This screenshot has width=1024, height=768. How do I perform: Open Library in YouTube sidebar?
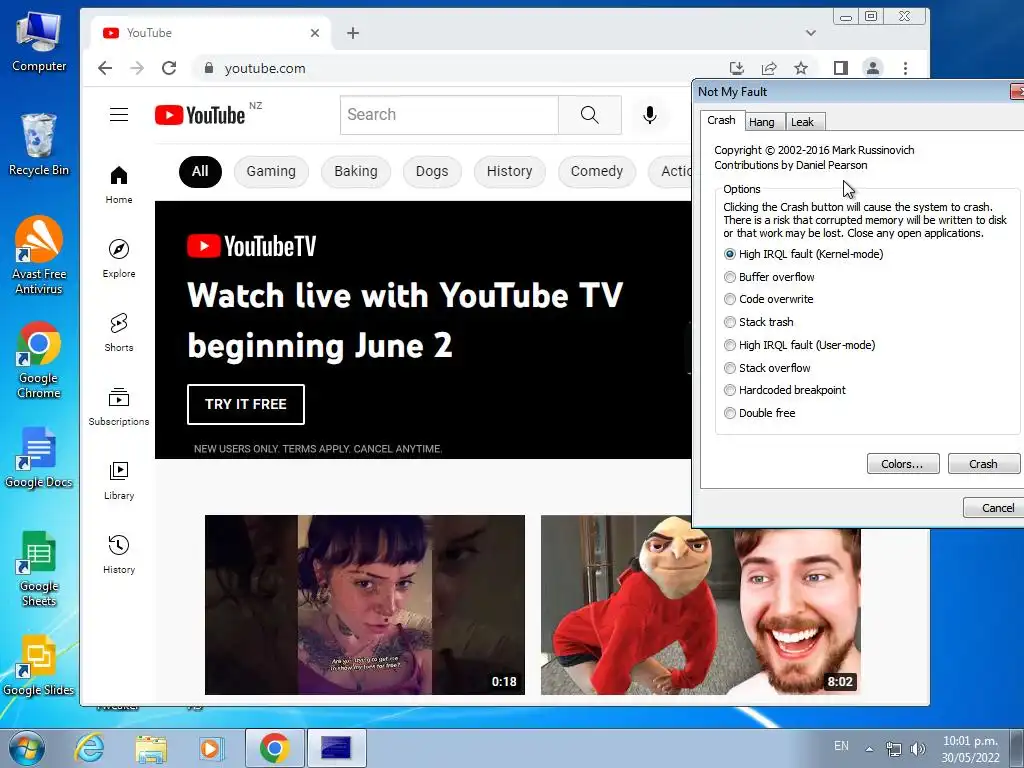tap(119, 481)
